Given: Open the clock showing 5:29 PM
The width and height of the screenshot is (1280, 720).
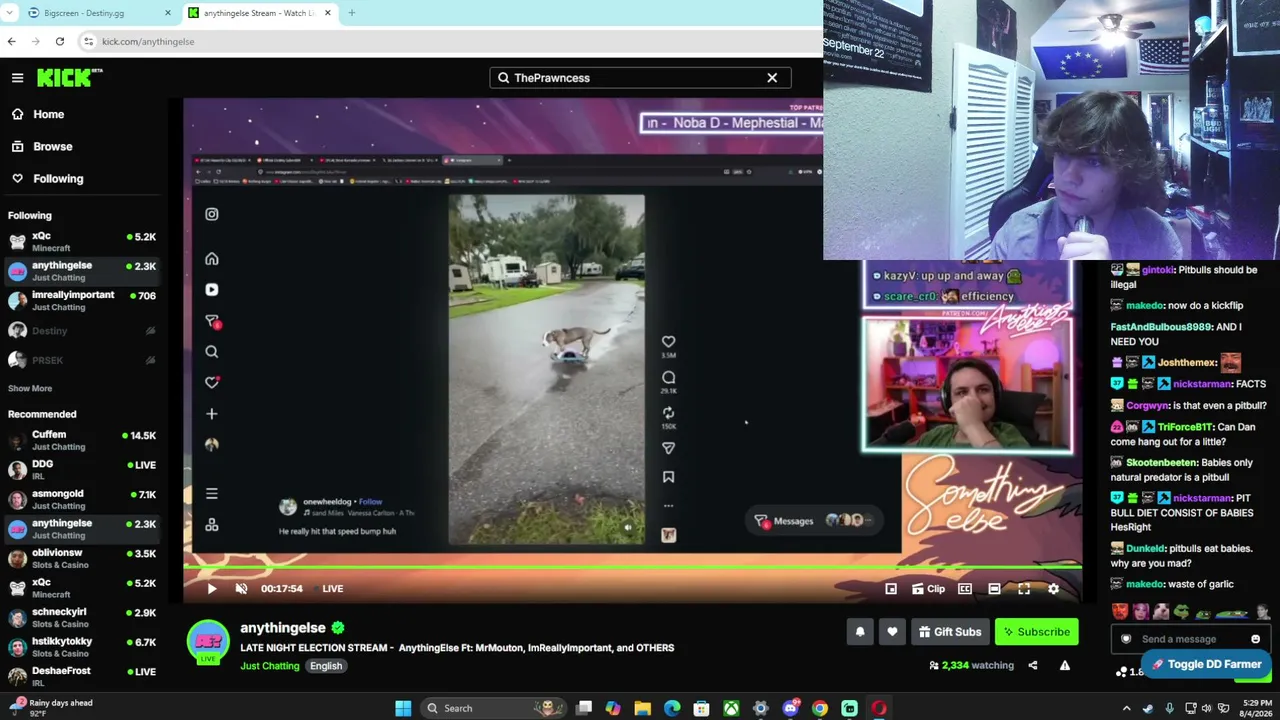Looking at the screenshot, I should point(1256,708).
